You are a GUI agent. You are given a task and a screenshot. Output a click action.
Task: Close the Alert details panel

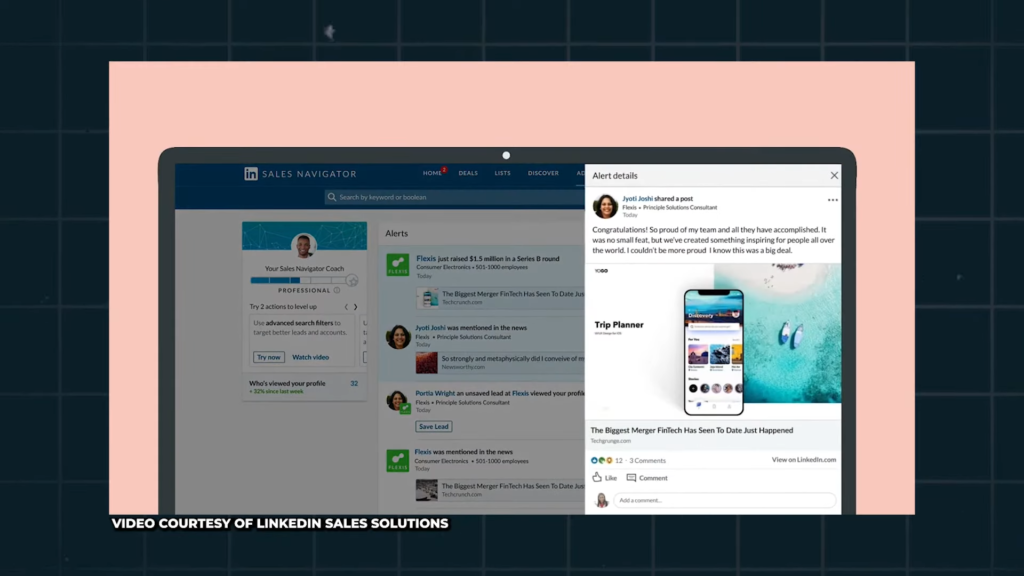(x=834, y=175)
